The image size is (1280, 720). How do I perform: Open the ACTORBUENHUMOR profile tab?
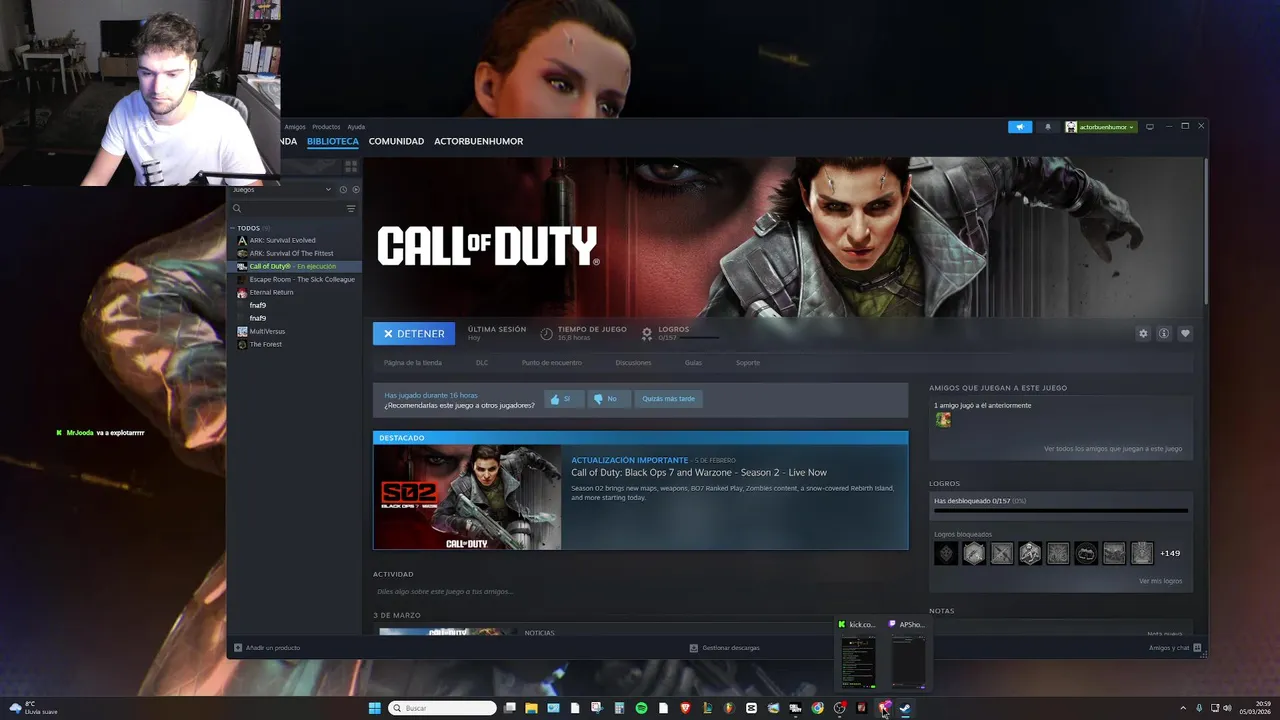click(x=478, y=141)
